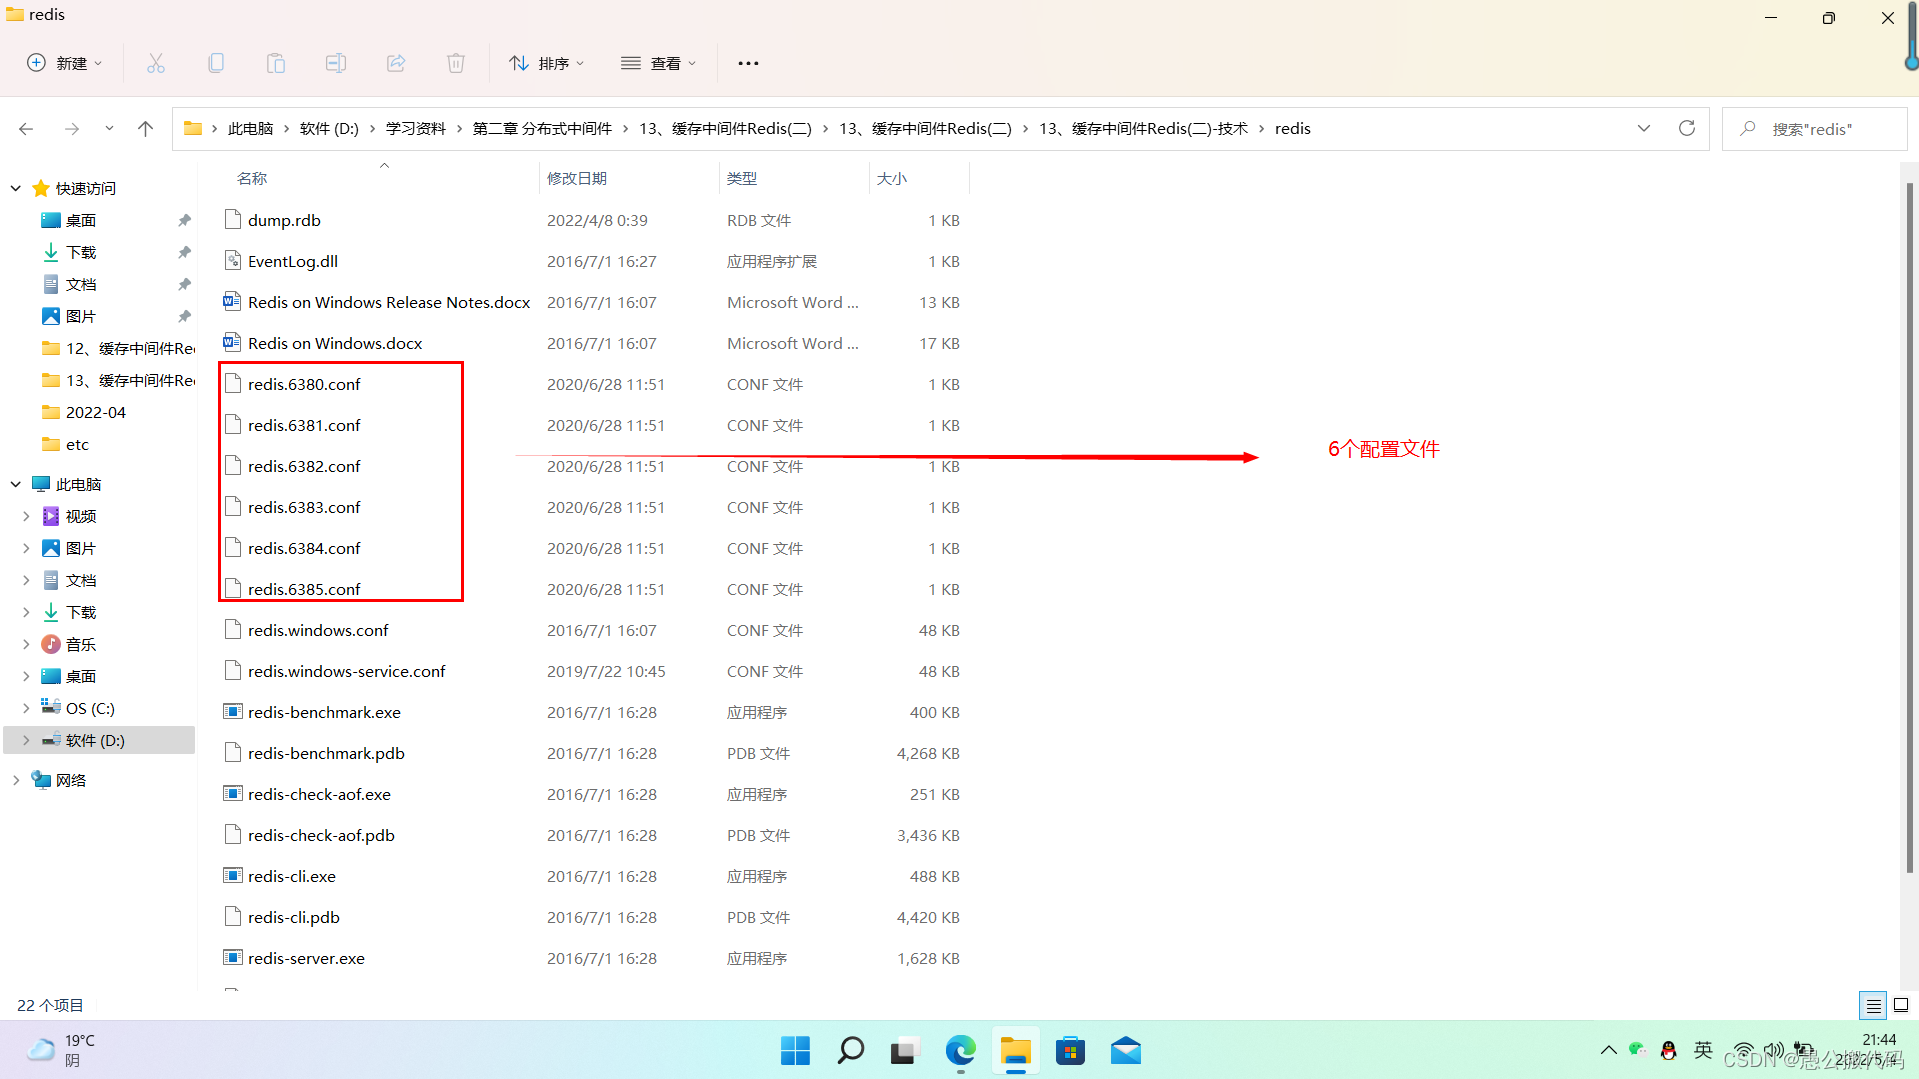
Task: Go up one folder level arrow
Action: pyautogui.click(x=146, y=129)
